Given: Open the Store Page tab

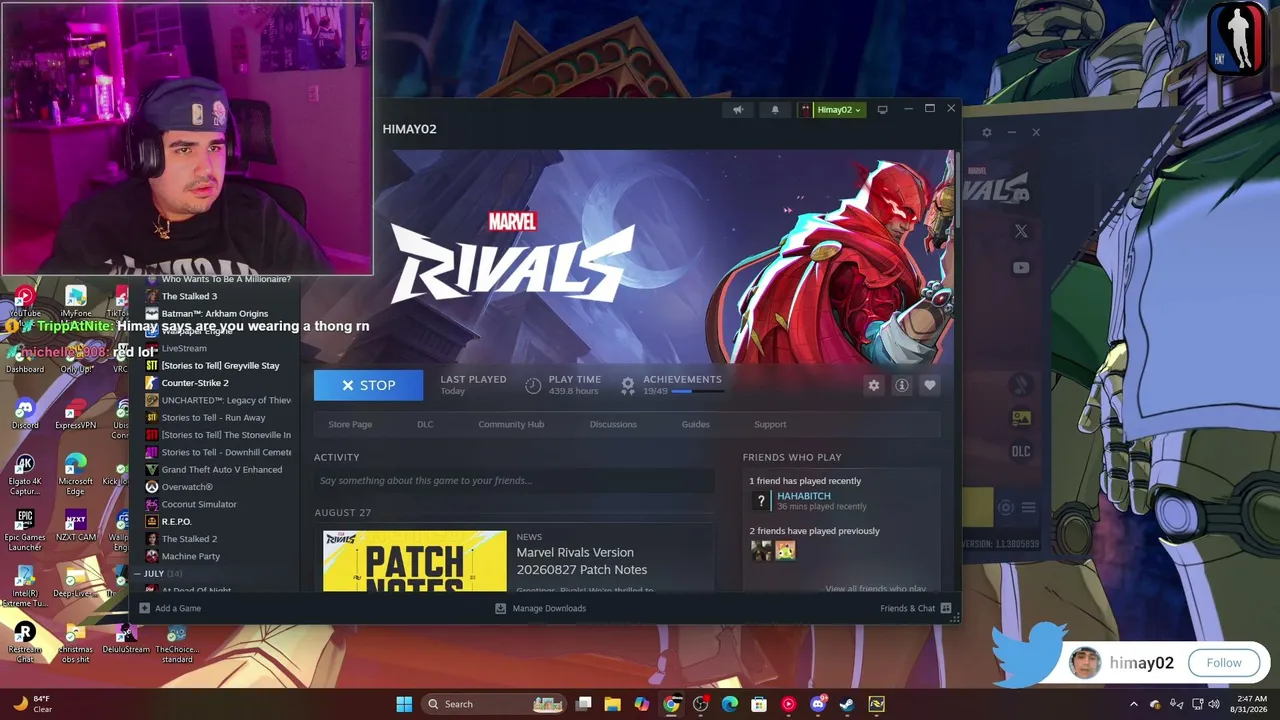Looking at the screenshot, I should (x=350, y=424).
